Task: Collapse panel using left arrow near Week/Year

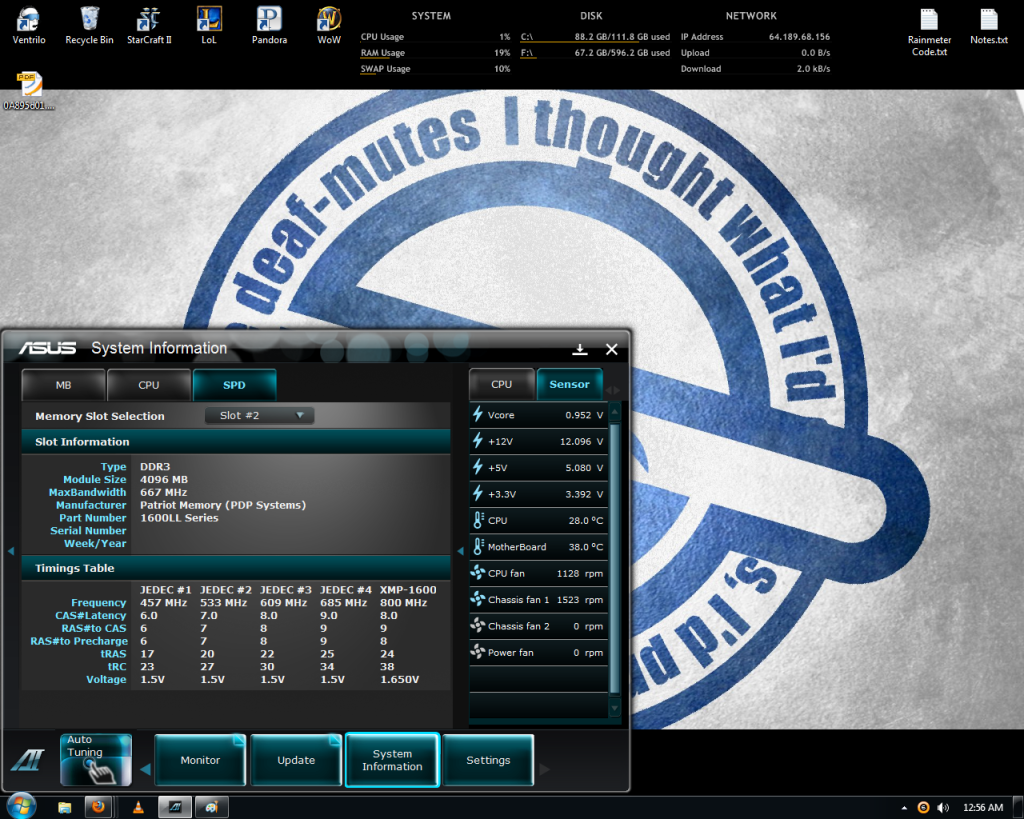Action: click(x=10, y=551)
